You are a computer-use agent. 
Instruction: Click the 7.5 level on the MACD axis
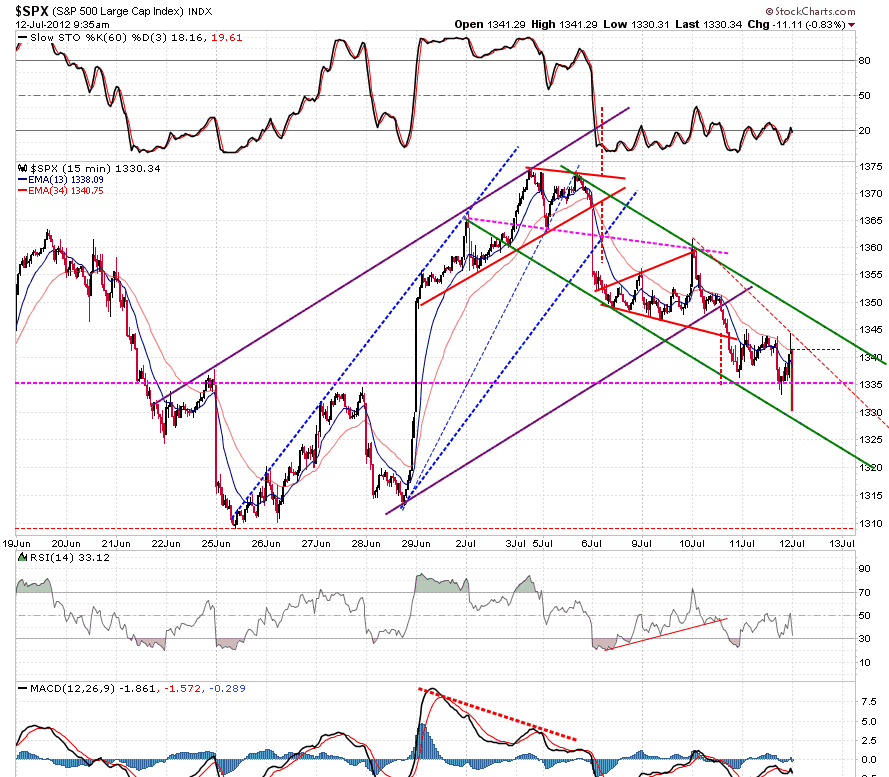pos(869,702)
